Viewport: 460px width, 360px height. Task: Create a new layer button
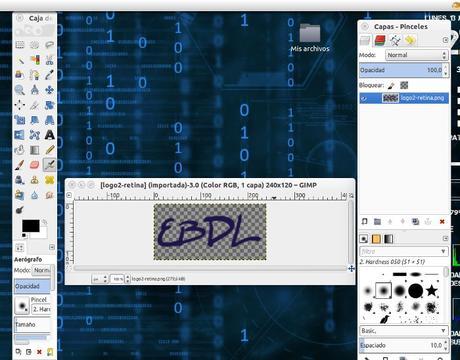tap(364, 221)
